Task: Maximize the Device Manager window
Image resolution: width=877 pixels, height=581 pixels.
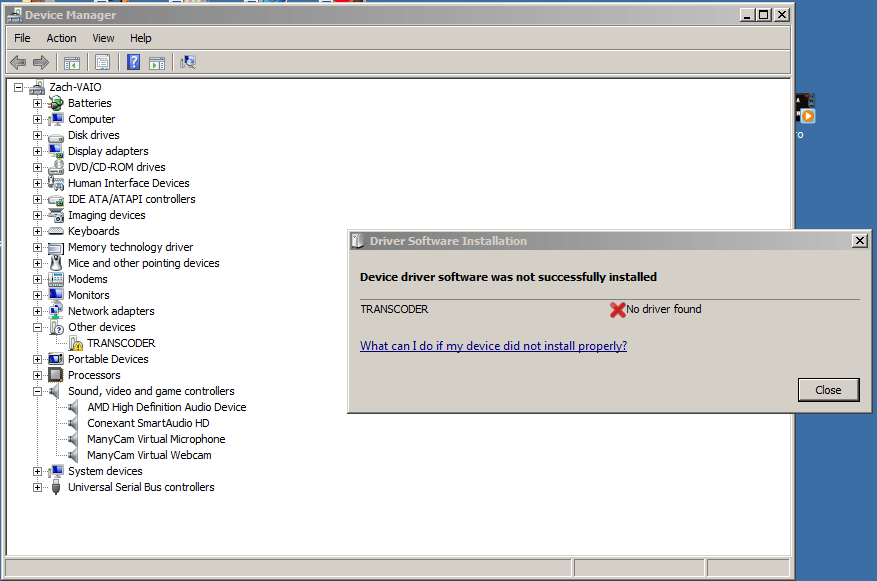Action: point(764,15)
